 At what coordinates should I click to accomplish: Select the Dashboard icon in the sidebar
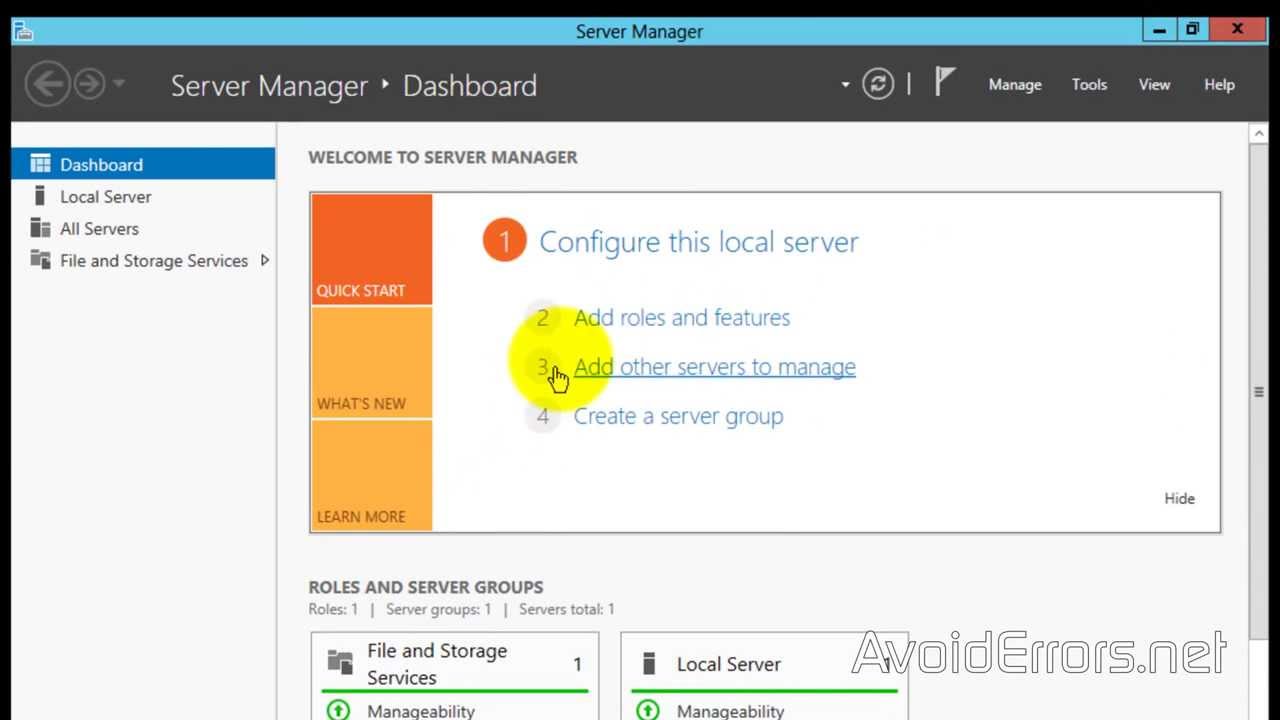[x=39, y=163]
